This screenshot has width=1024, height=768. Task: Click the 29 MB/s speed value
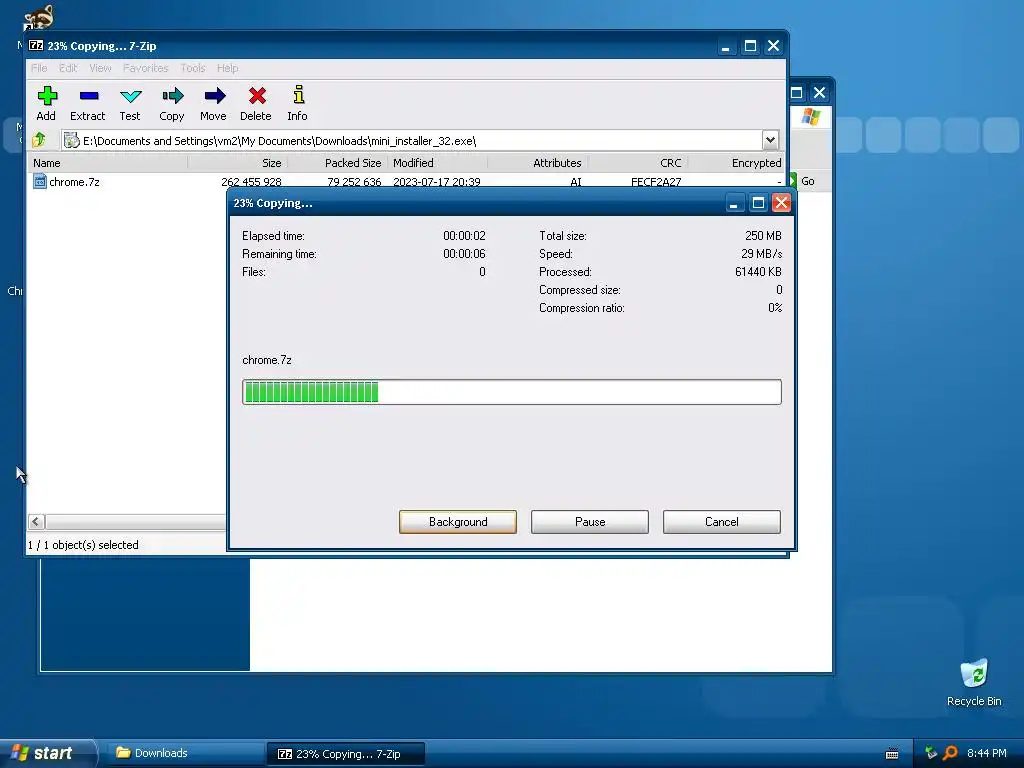pyautogui.click(x=761, y=253)
